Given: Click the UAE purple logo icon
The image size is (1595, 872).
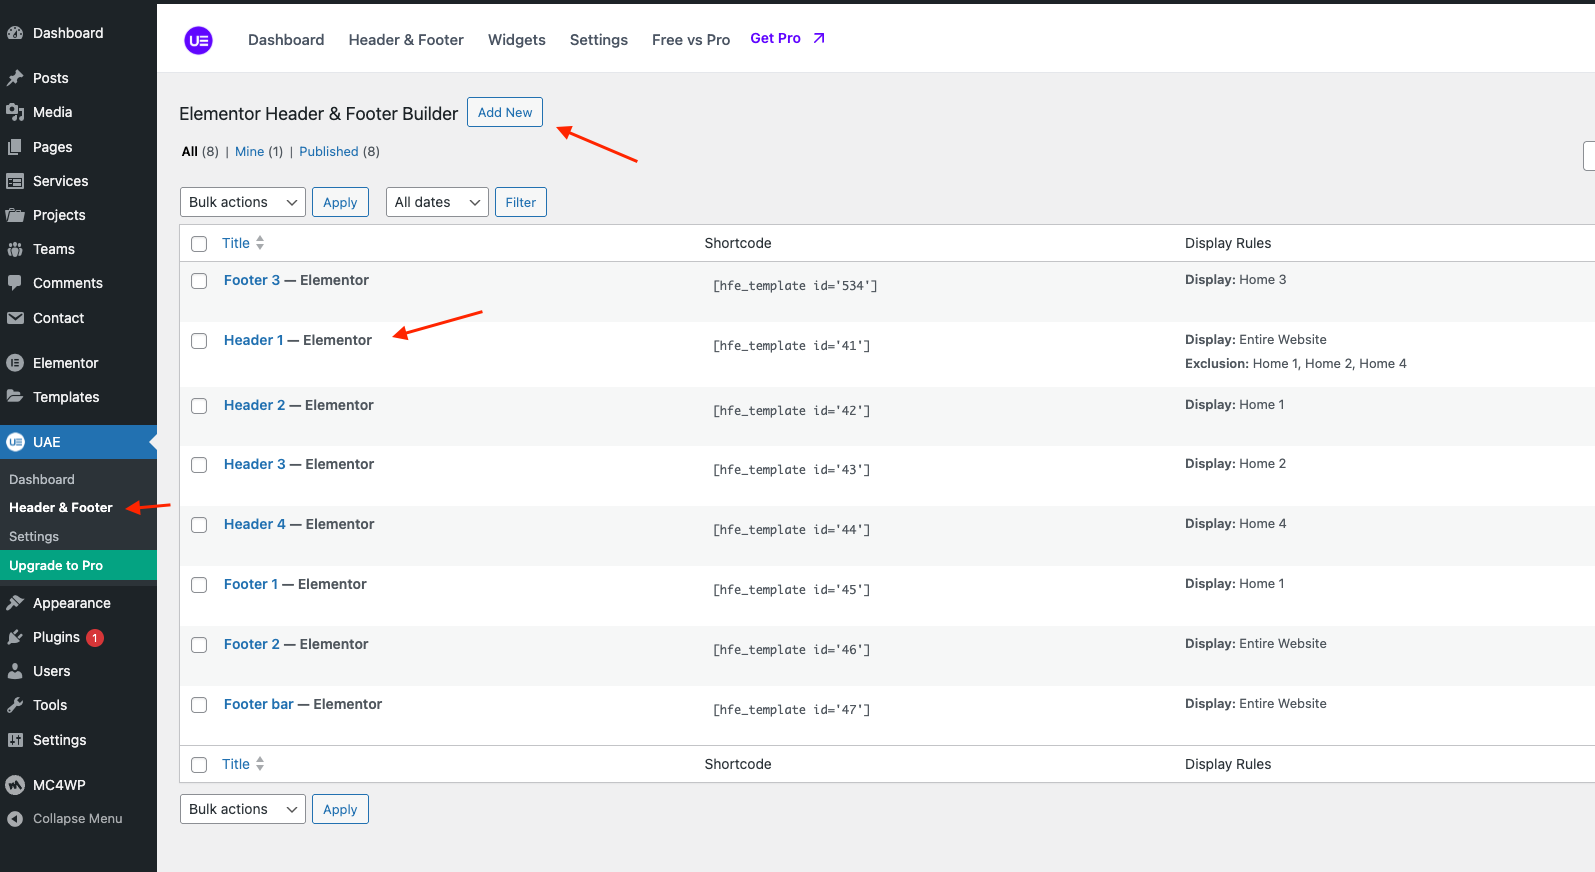Looking at the screenshot, I should (x=198, y=40).
